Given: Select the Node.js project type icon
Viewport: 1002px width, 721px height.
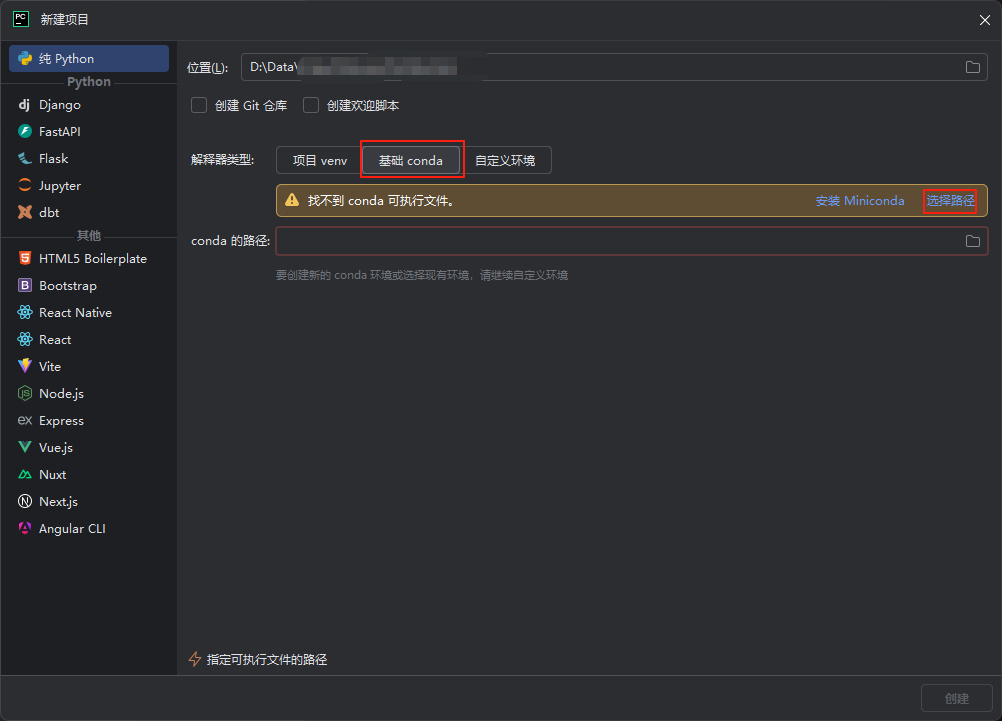Looking at the screenshot, I should coord(24,393).
